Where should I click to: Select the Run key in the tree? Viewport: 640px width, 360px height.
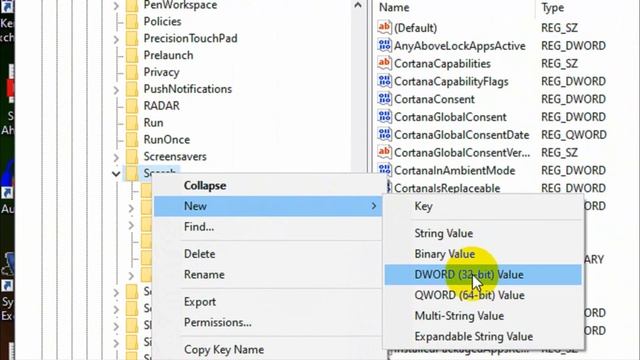coord(153,122)
